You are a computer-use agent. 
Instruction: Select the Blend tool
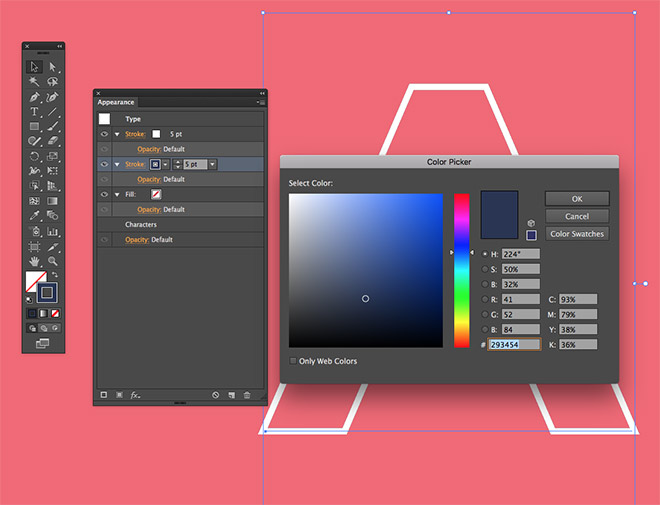click(52, 215)
